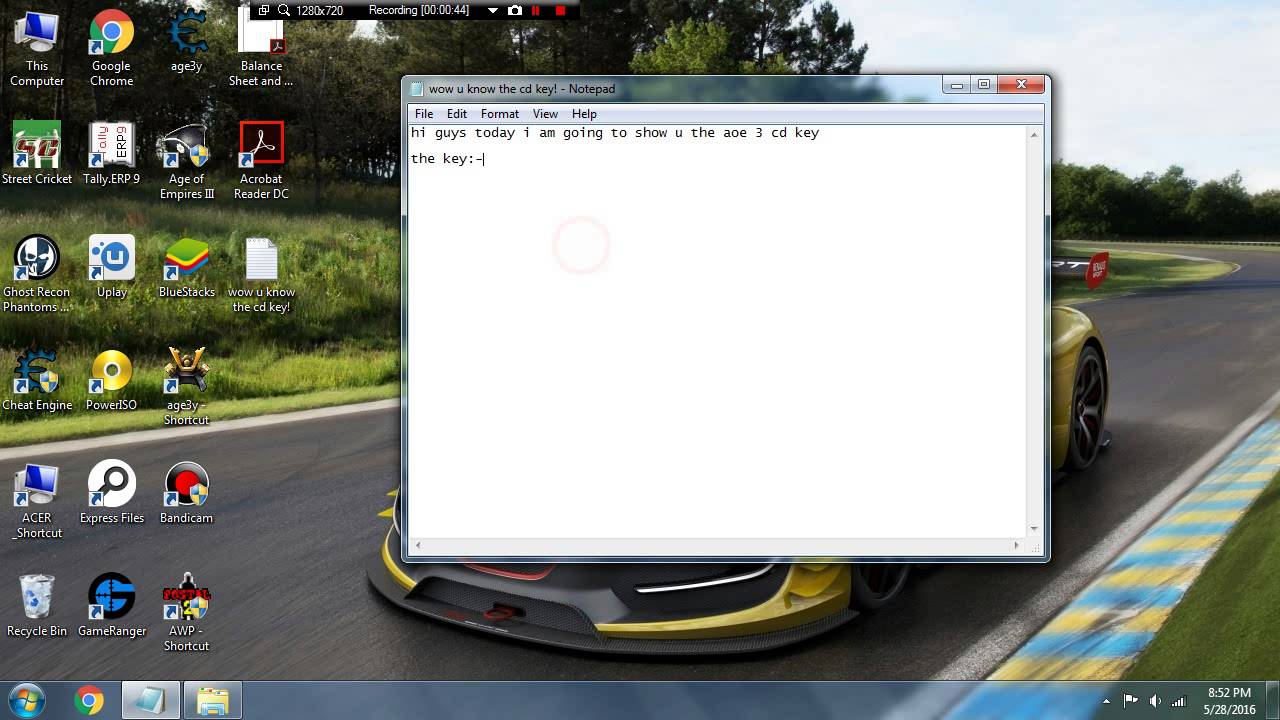This screenshot has height=720, width=1280.
Task: Open Tally.ERP 9 shortcut
Action: 111,153
